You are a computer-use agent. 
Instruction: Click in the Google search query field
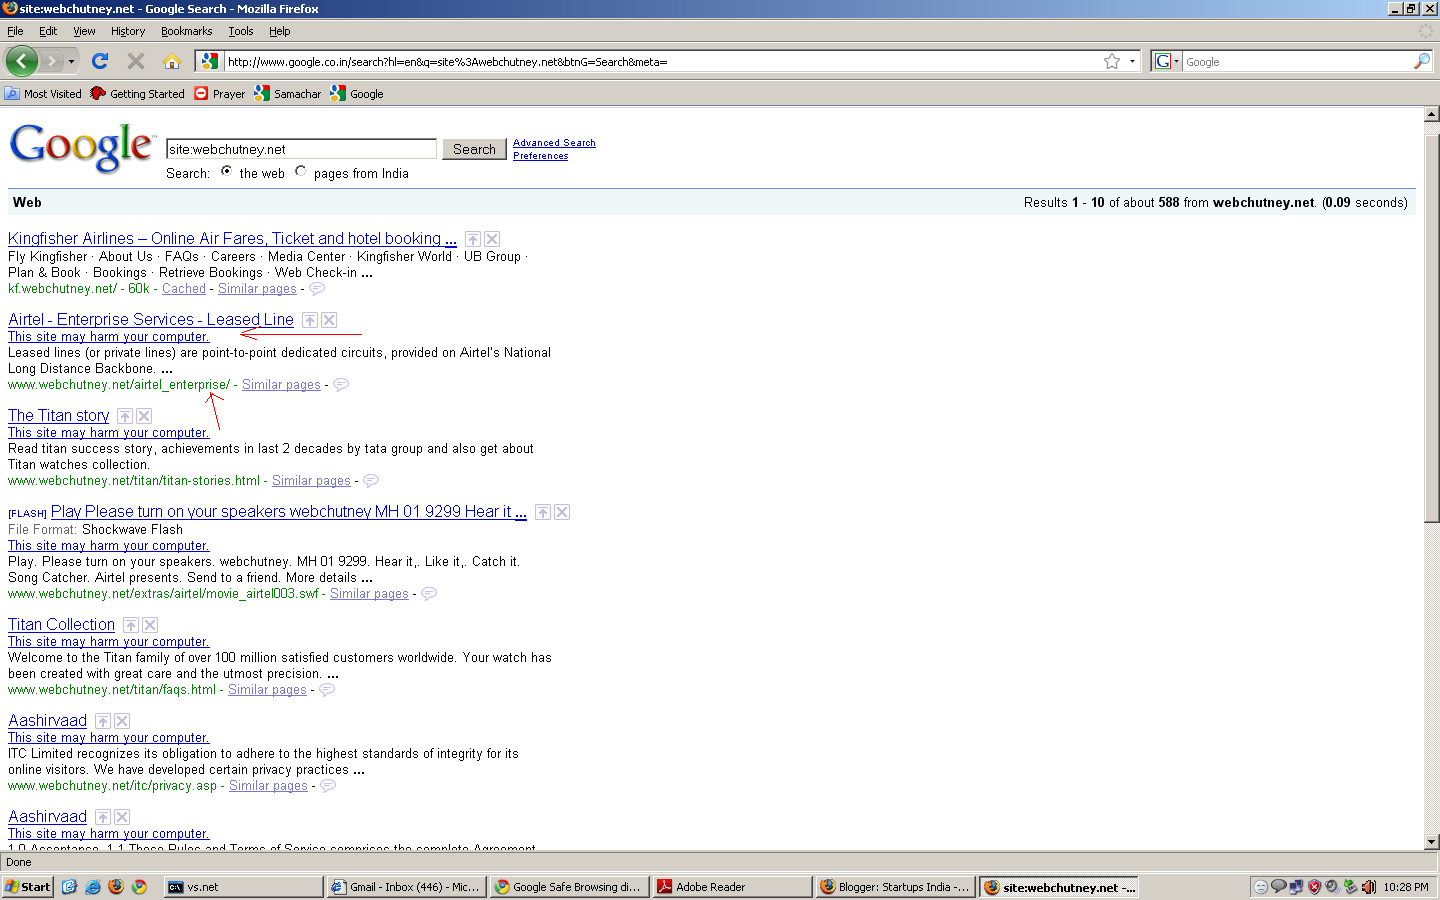[x=301, y=149]
